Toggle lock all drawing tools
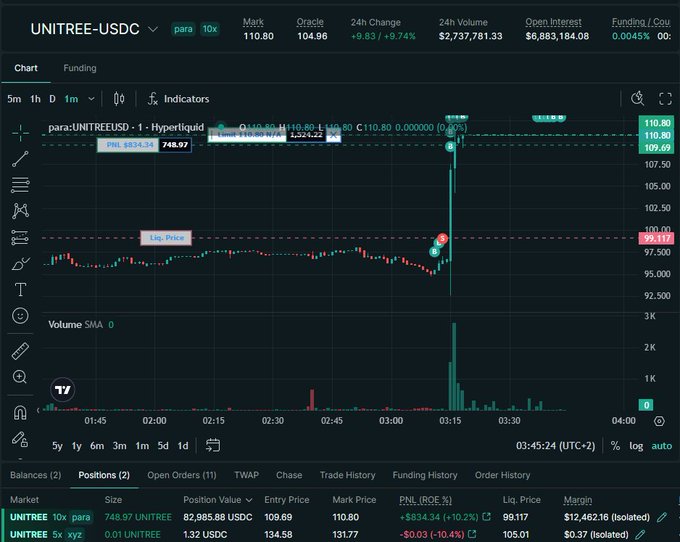Viewport: 680px width, 542px height. (20, 439)
